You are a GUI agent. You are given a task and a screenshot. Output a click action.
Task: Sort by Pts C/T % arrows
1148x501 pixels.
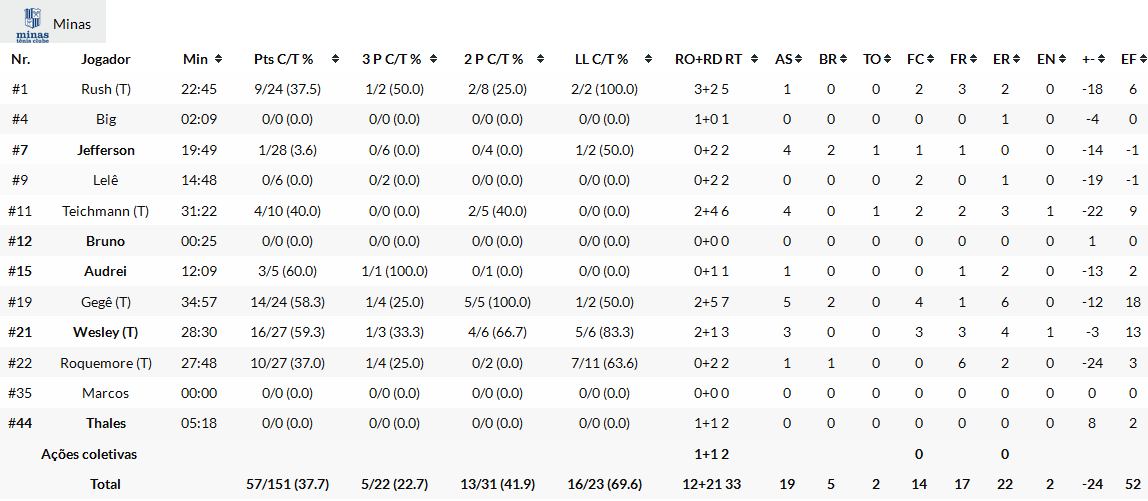pyautogui.click(x=336, y=60)
